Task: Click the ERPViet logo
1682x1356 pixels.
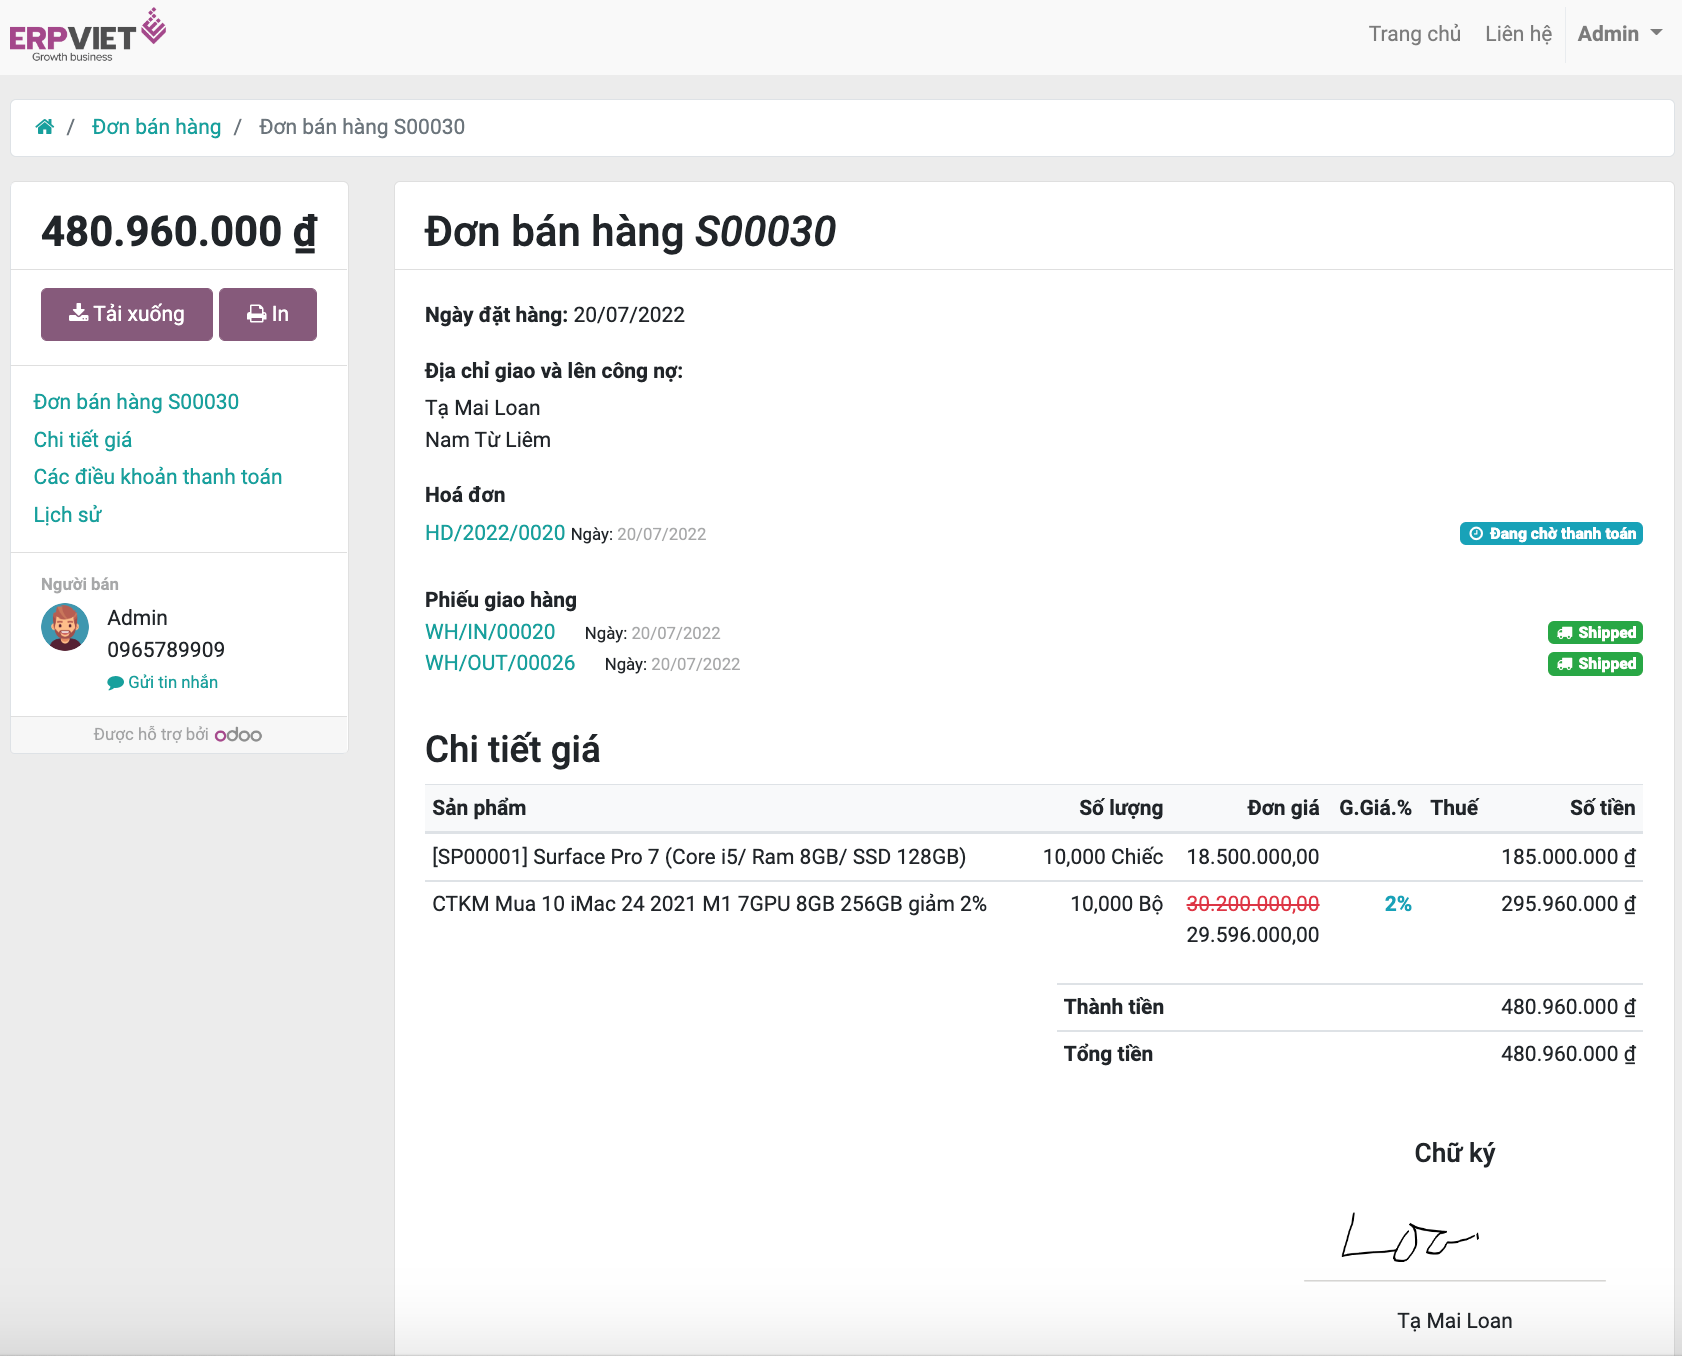Action: point(87,35)
